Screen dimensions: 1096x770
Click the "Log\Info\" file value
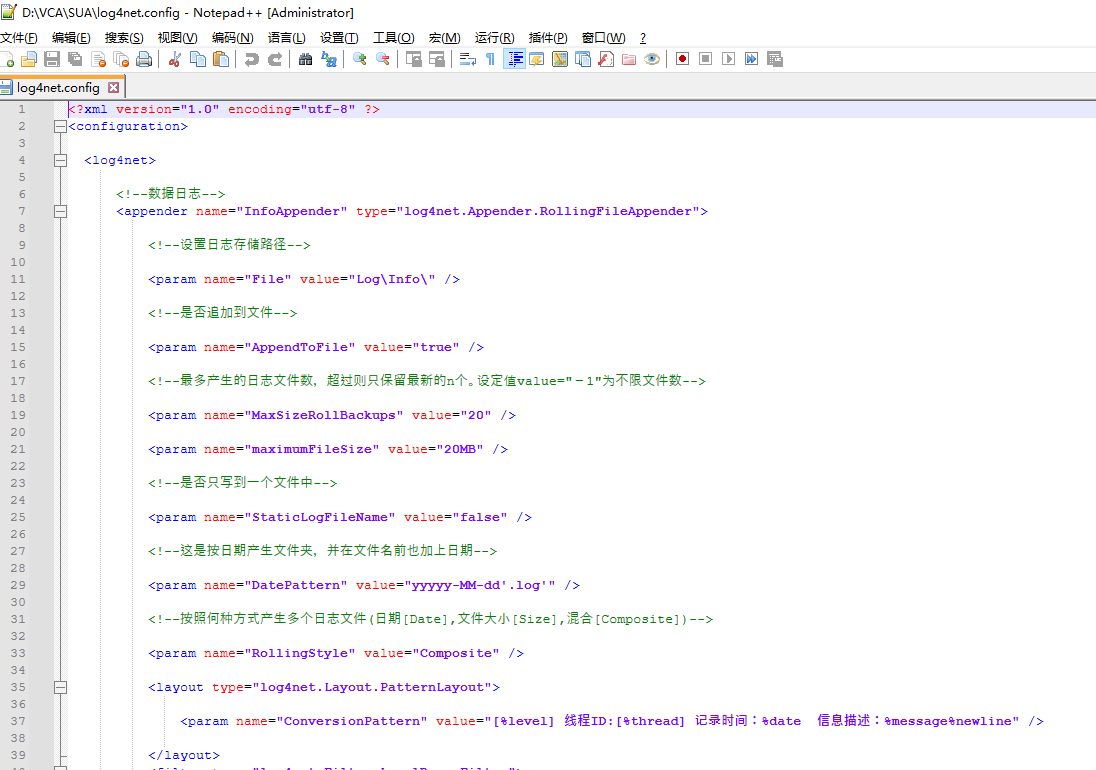pos(392,279)
